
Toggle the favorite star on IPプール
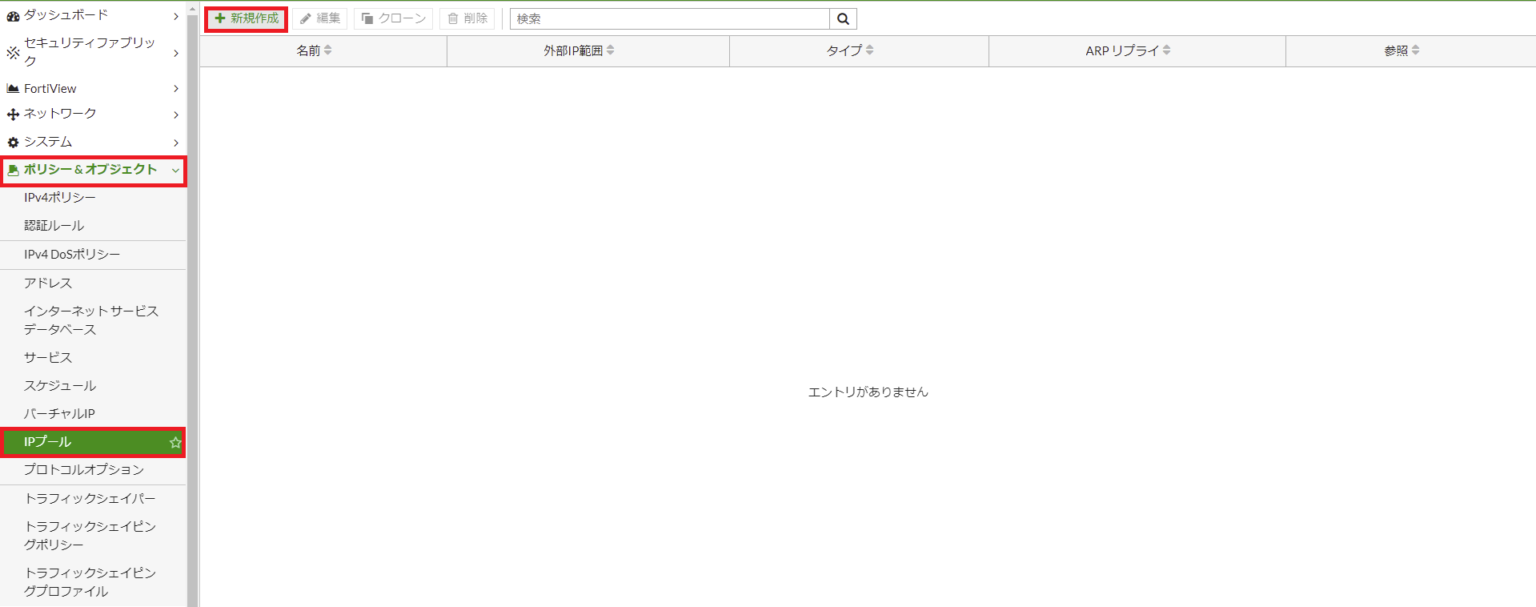(x=175, y=442)
